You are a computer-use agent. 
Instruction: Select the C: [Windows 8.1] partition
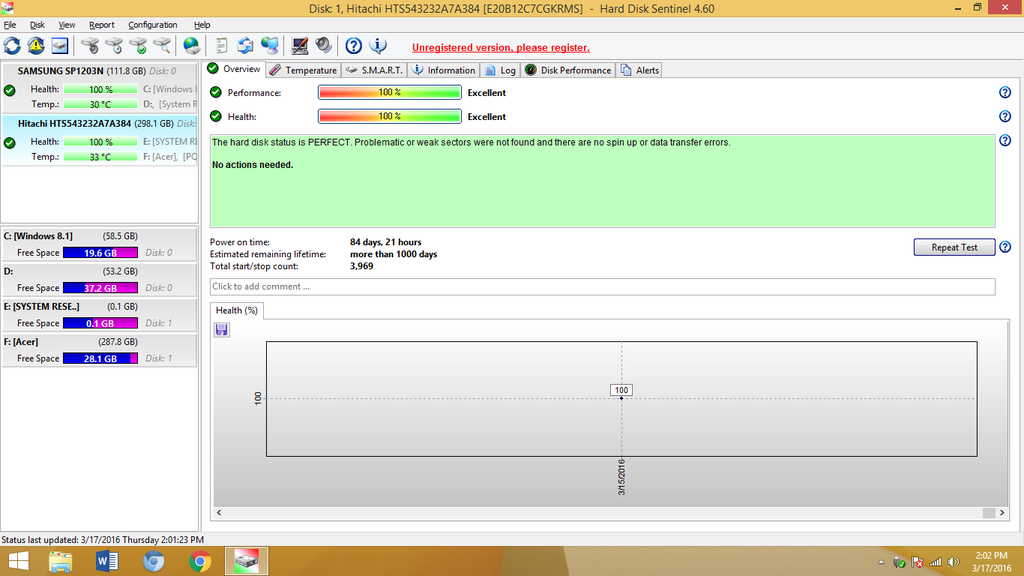(x=70, y=235)
